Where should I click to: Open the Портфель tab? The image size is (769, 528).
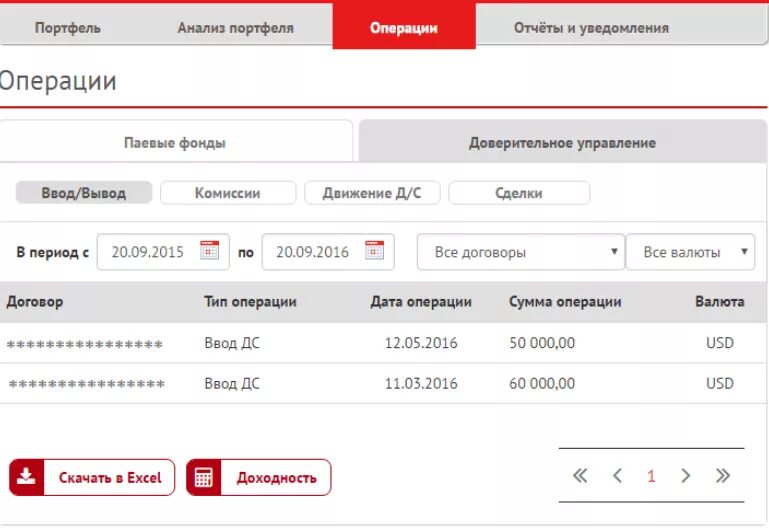coord(68,27)
